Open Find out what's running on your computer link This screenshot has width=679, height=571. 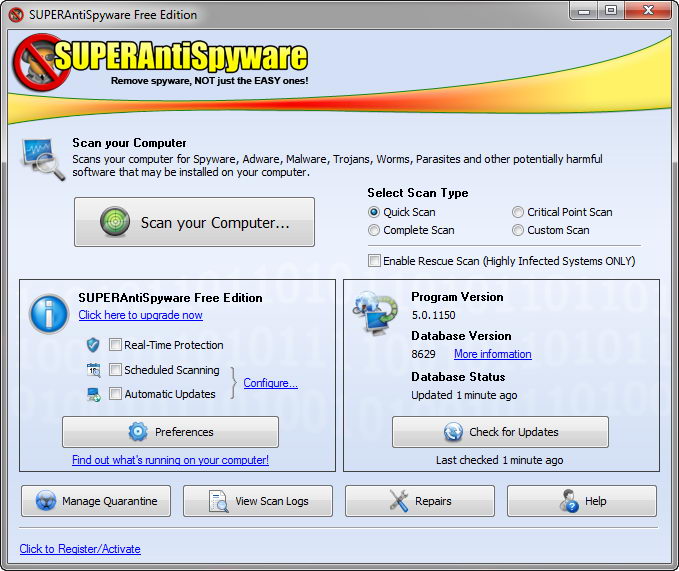pos(171,460)
